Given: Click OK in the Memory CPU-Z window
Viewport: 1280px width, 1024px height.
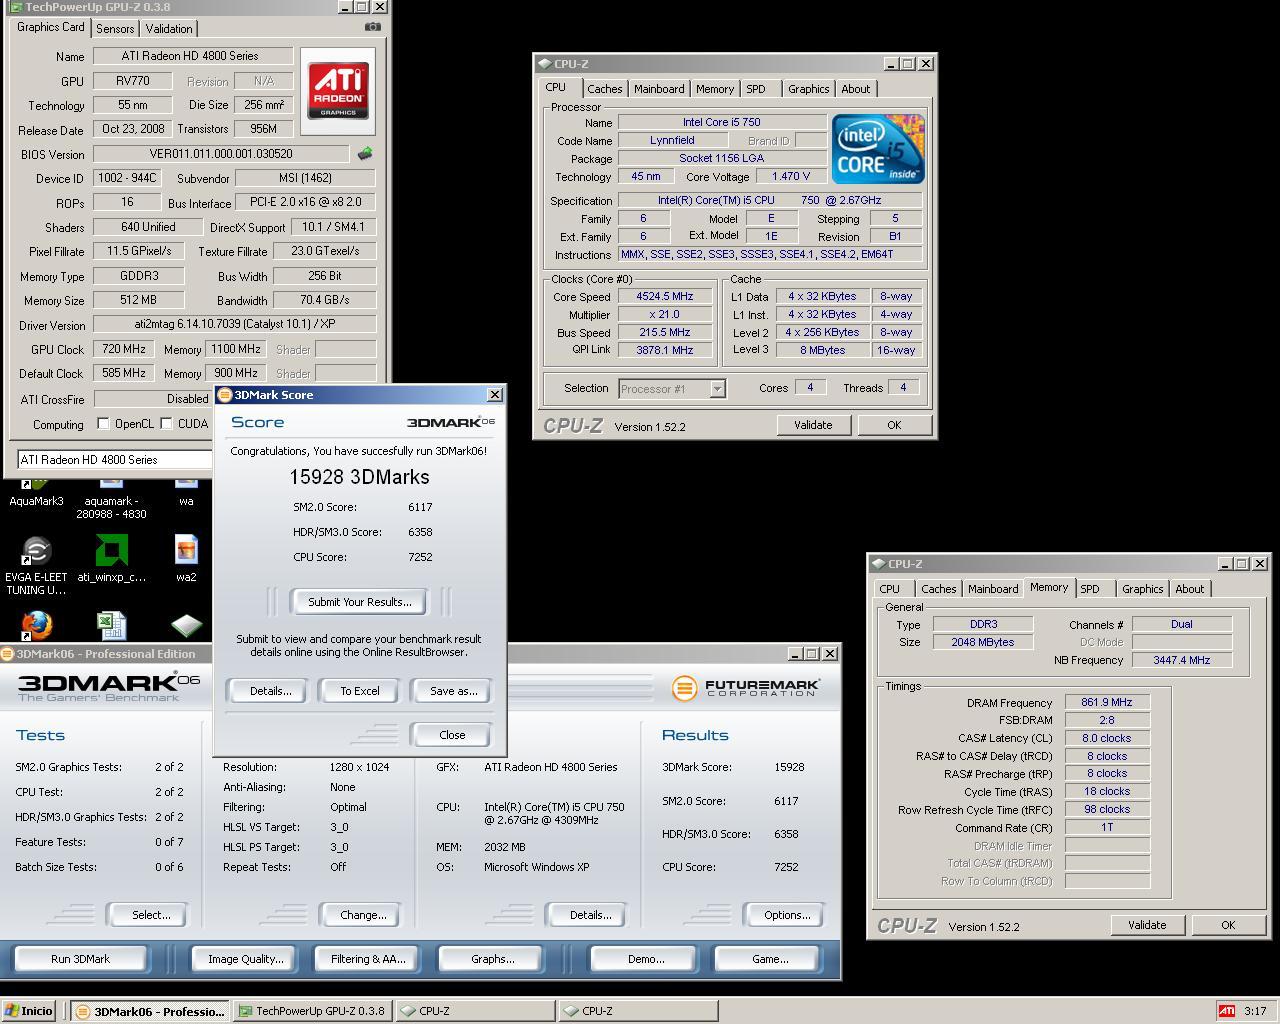Looking at the screenshot, I should pyautogui.click(x=1228, y=925).
